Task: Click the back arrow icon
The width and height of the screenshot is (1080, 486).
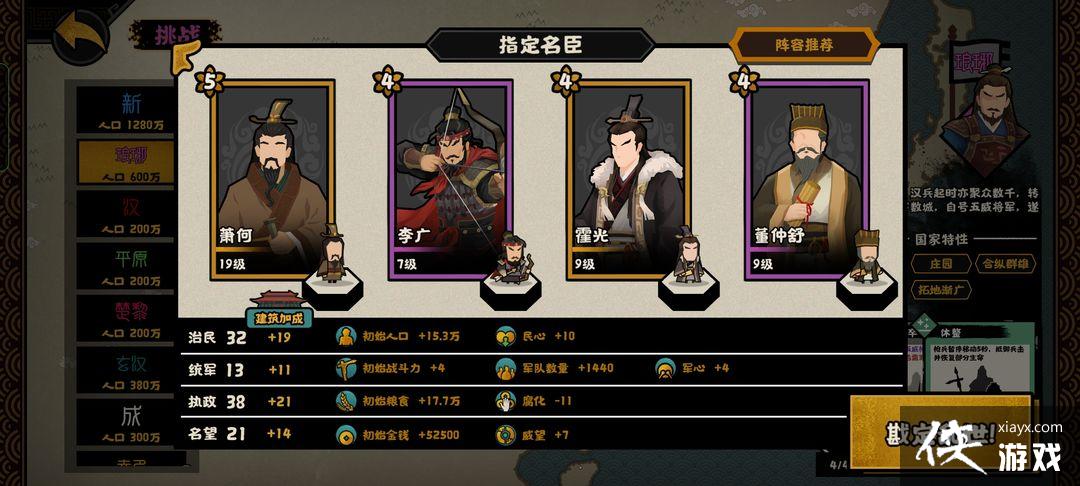Action: [x=81, y=34]
